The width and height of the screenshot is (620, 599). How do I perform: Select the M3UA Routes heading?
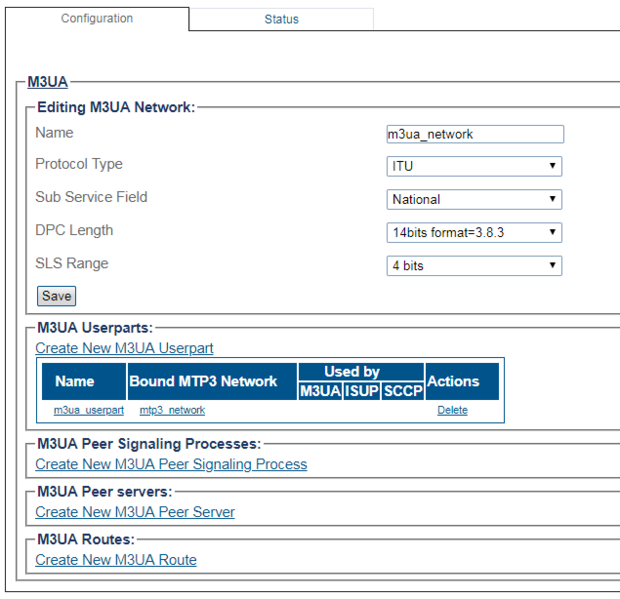pos(86,540)
